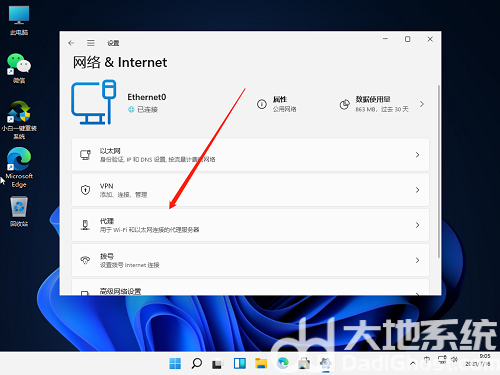
Task: Click the Windows Start button on taskbar
Action: coord(175,363)
